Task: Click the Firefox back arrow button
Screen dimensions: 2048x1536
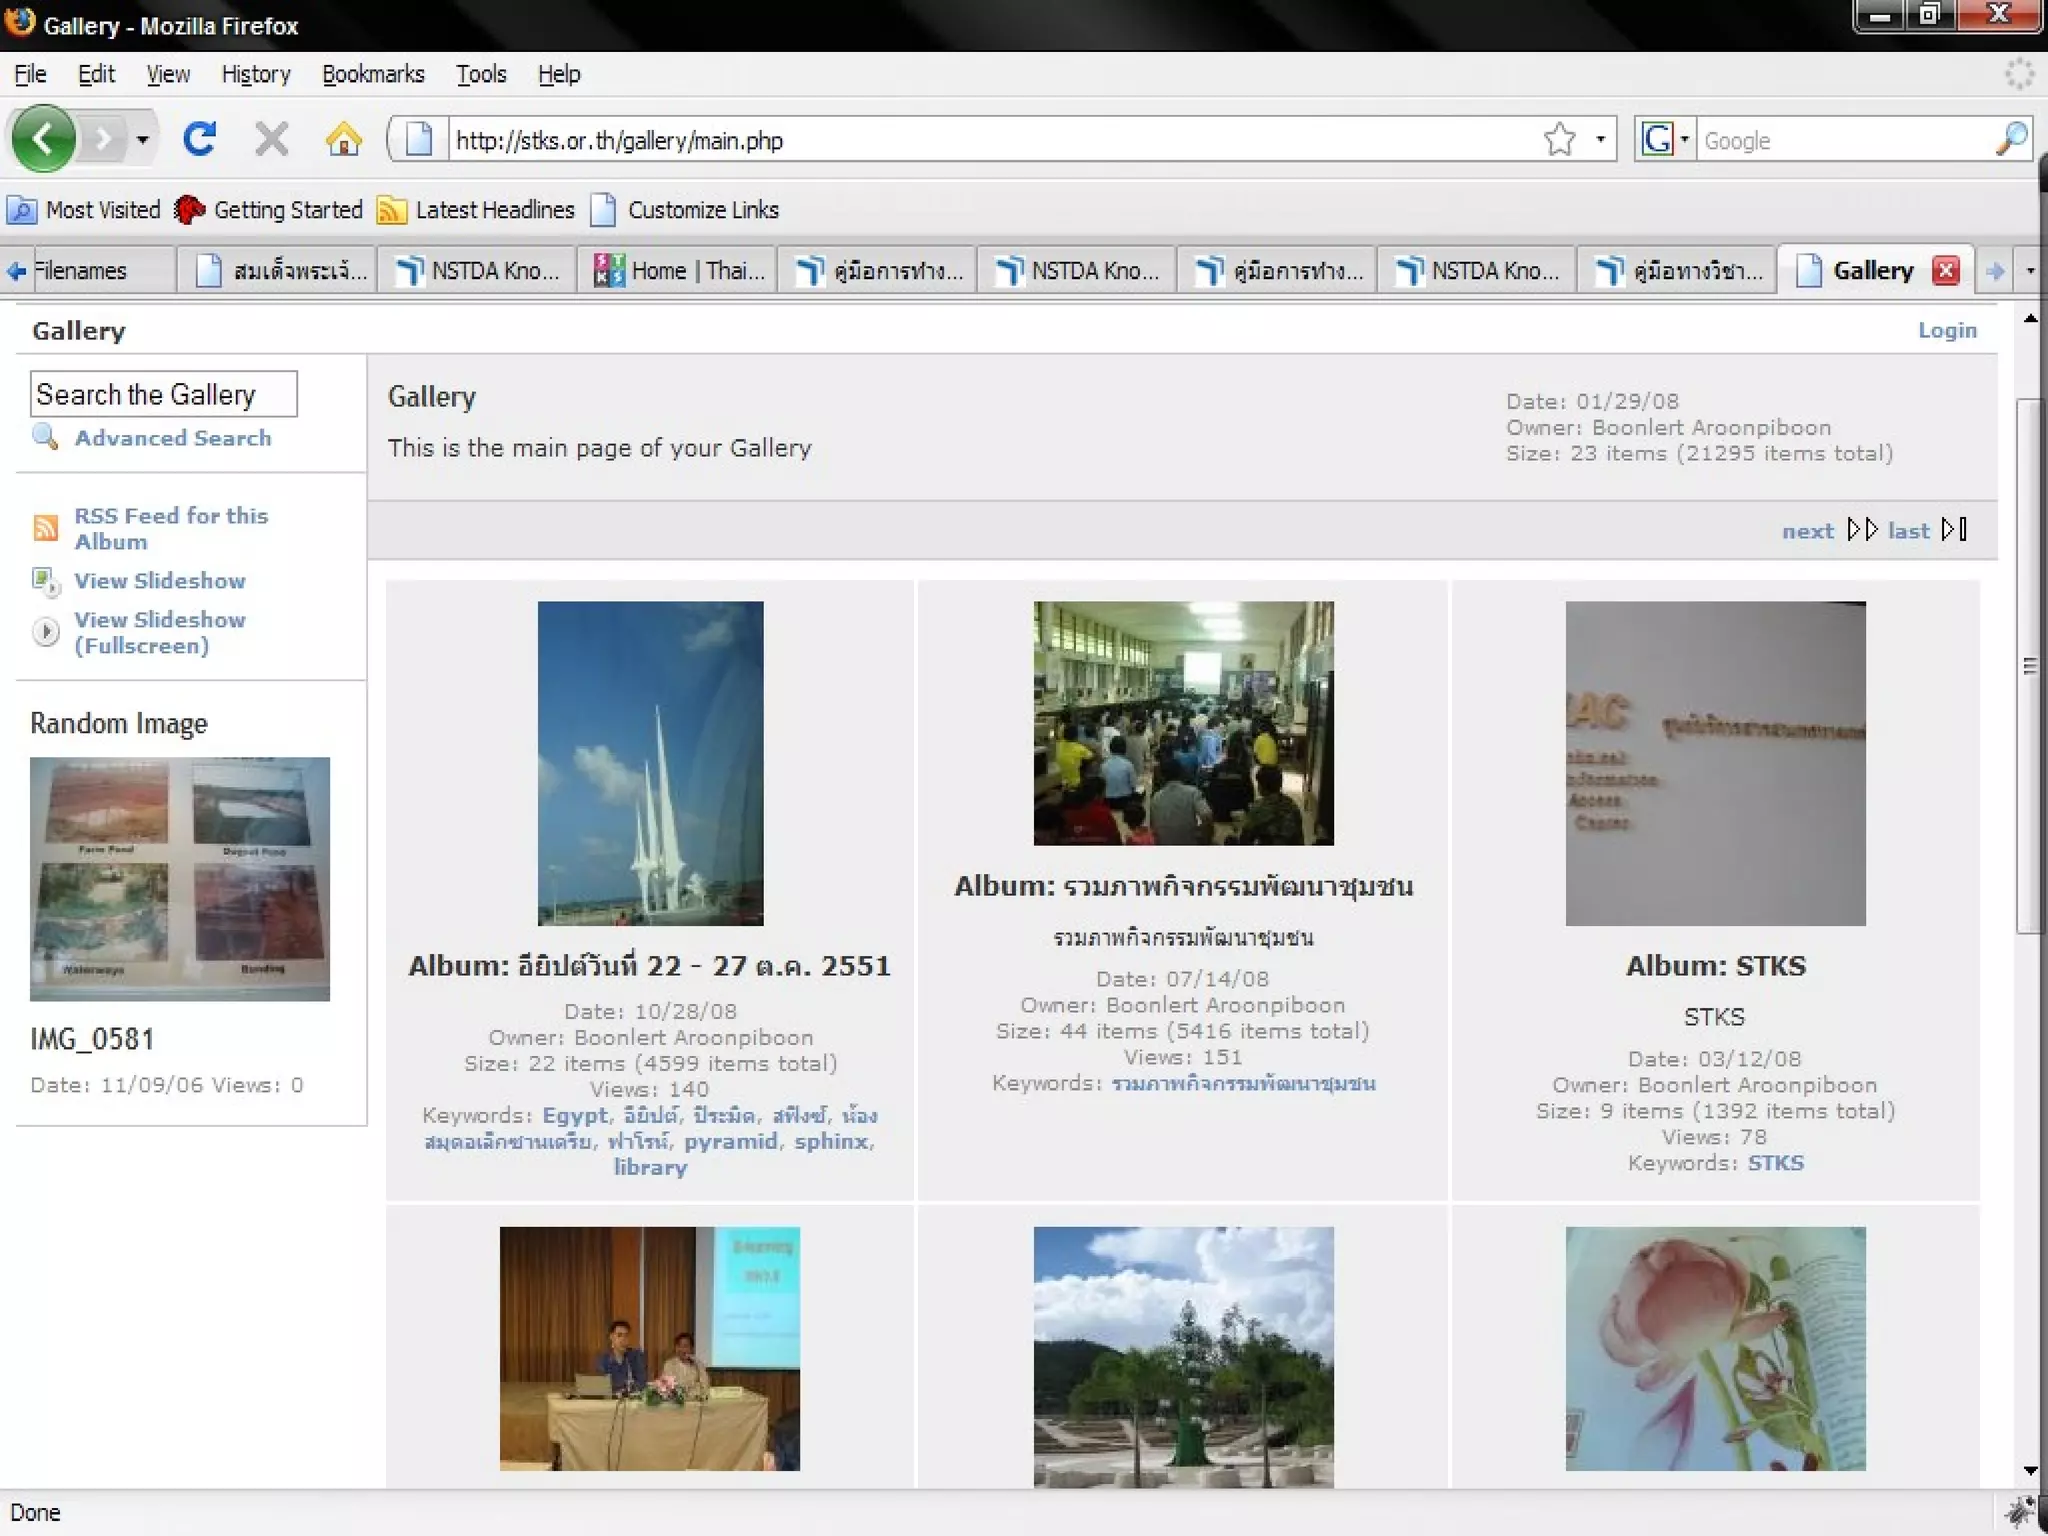Action: coord(43,139)
